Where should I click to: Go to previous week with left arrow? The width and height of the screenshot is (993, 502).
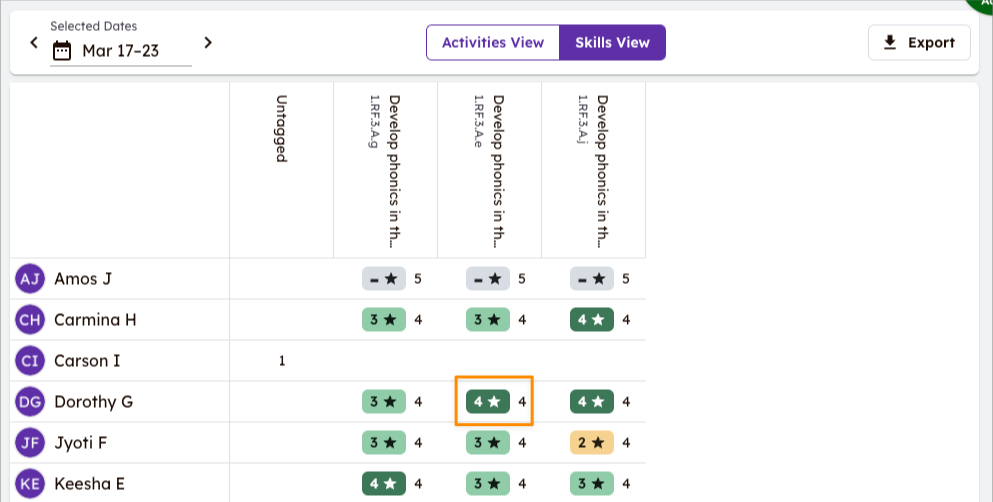point(33,43)
